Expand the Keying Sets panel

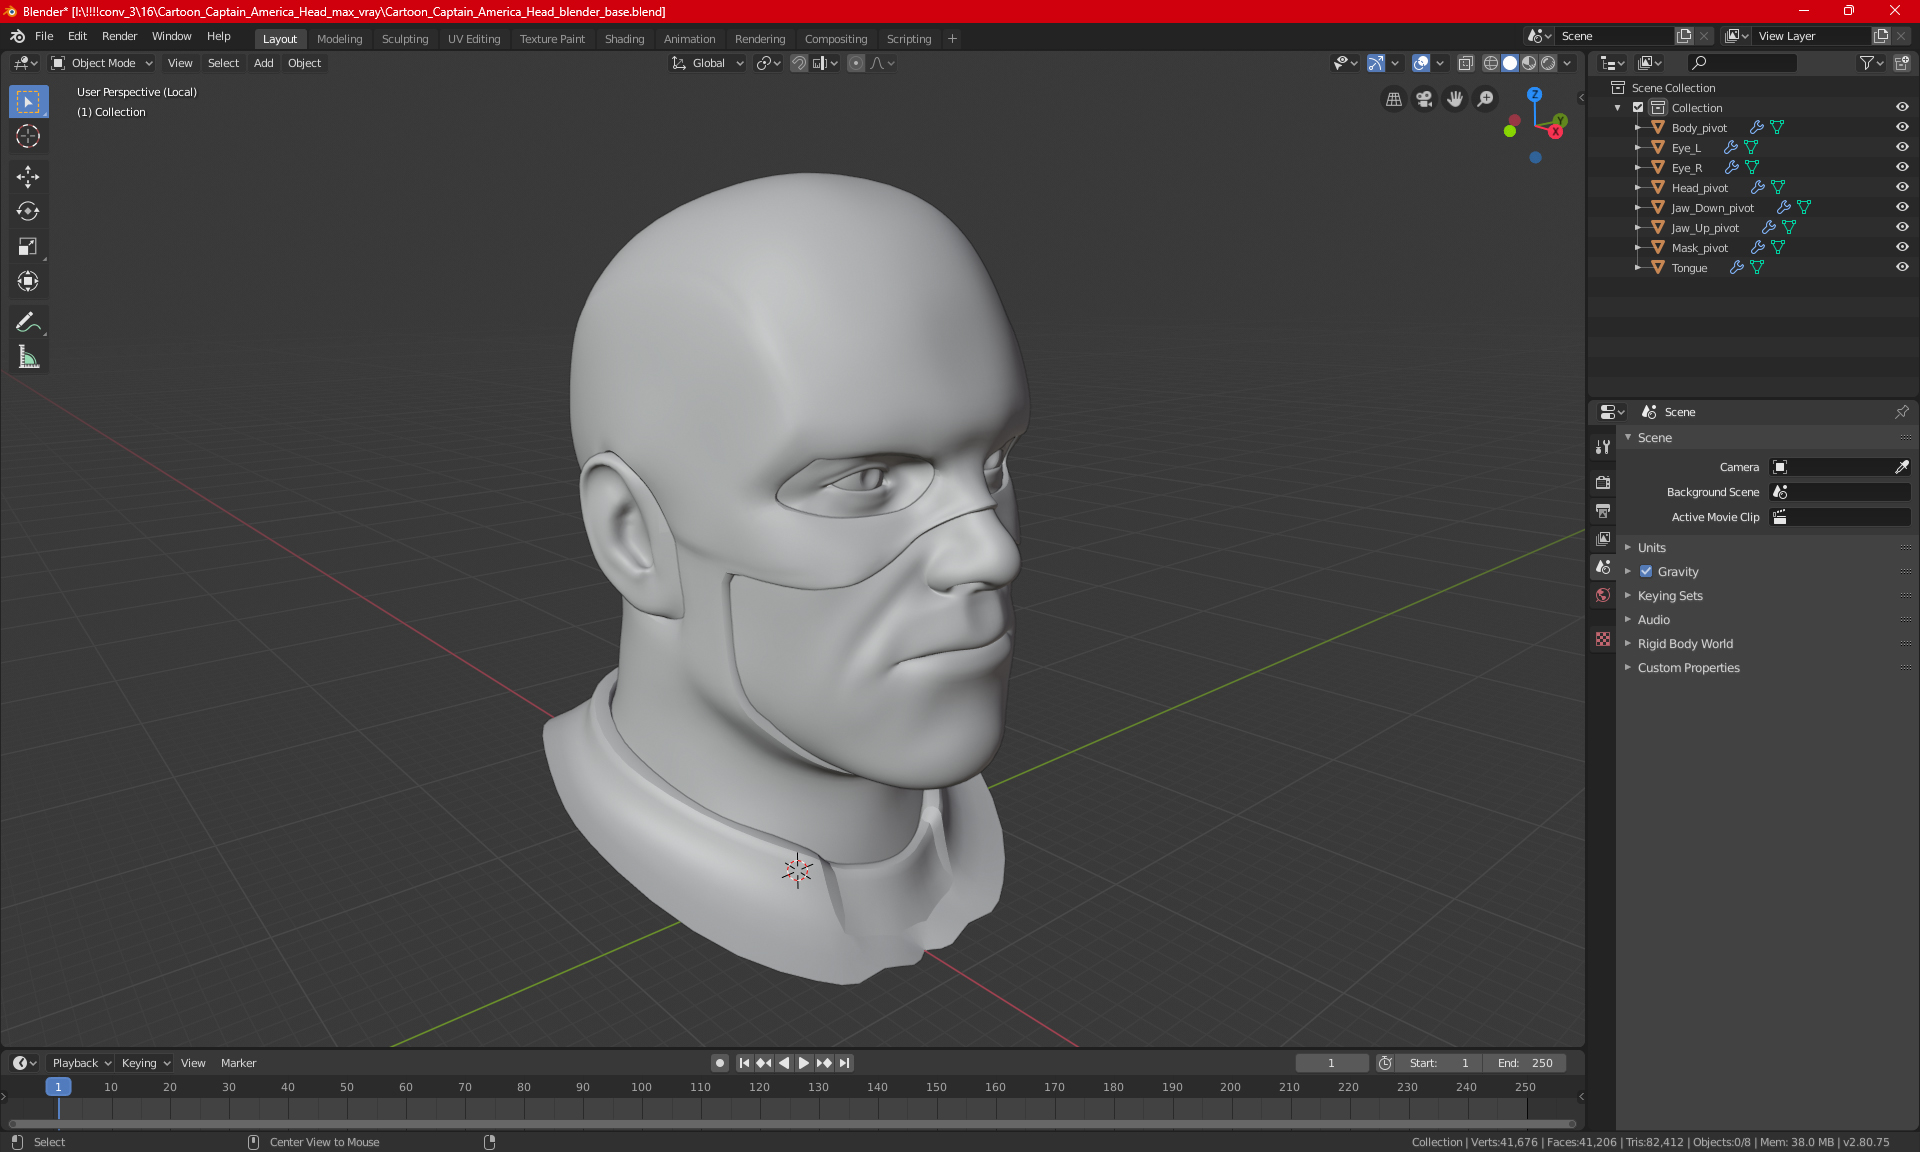click(x=1670, y=596)
